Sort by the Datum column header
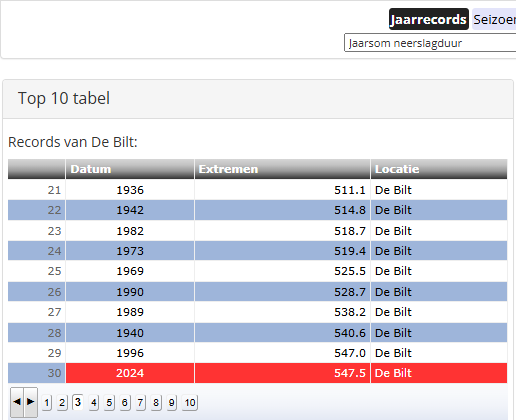This screenshot has height=420, width=516. [130, 169]
